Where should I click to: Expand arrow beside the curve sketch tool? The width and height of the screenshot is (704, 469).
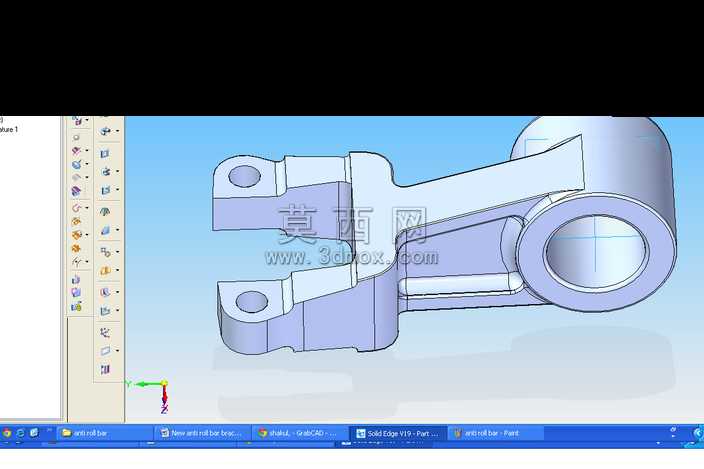(87, 262)
